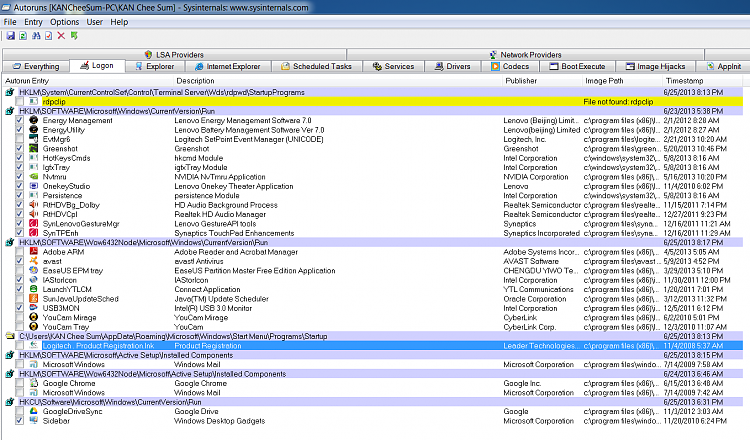This screenshot has width=750, height=440.
Task: Click the Adobe ARM icon
Action: point(33,252)
